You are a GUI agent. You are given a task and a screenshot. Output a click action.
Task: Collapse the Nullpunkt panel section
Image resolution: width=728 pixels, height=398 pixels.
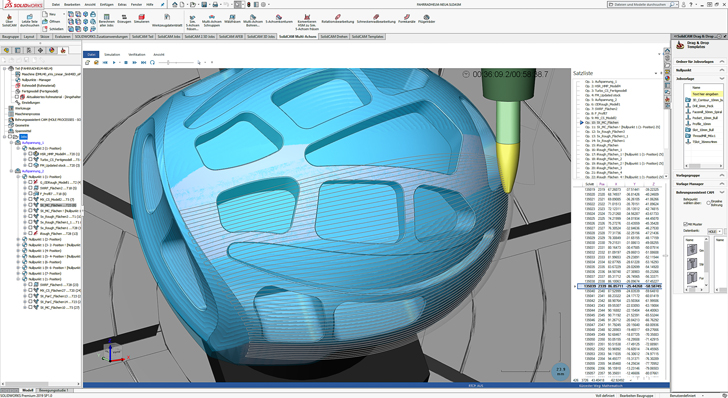coord(722,70)
